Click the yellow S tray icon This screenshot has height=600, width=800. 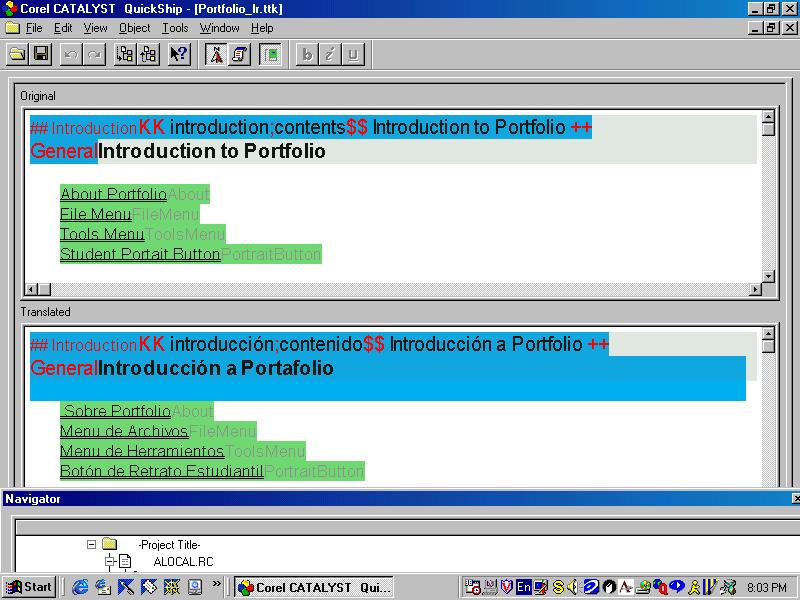click(558, 587)
